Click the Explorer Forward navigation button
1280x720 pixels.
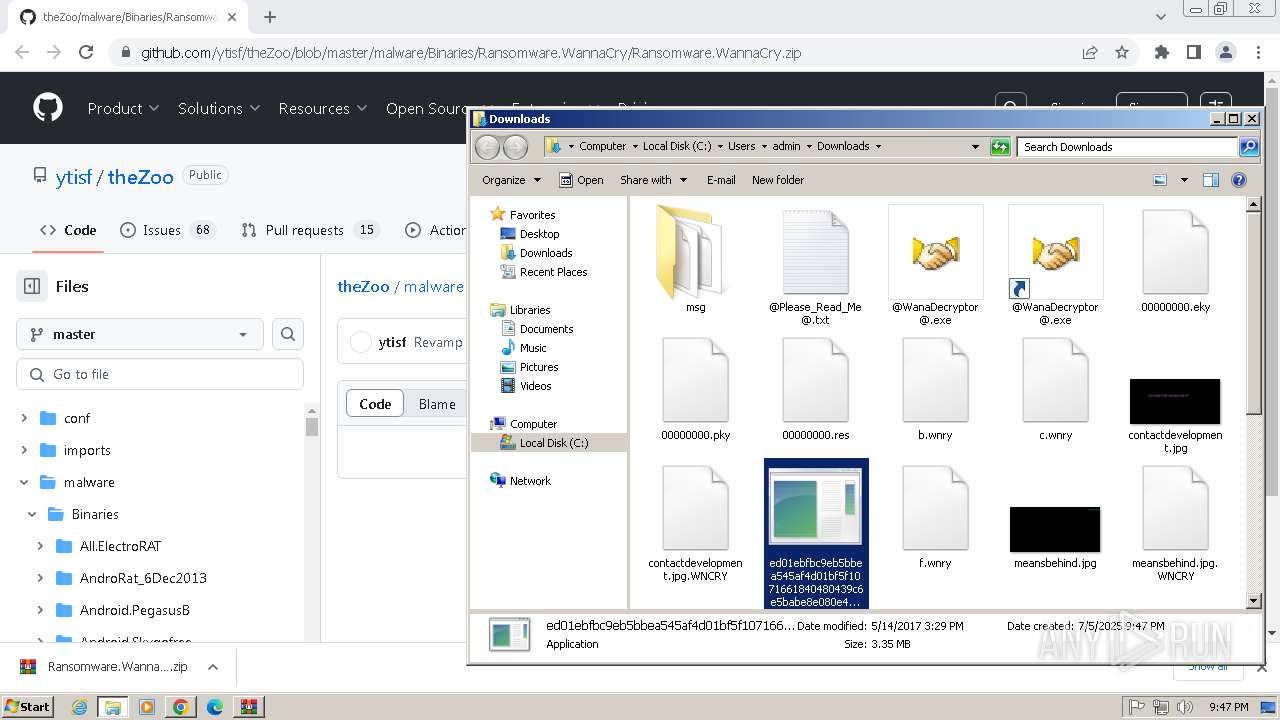coord(515,147)
